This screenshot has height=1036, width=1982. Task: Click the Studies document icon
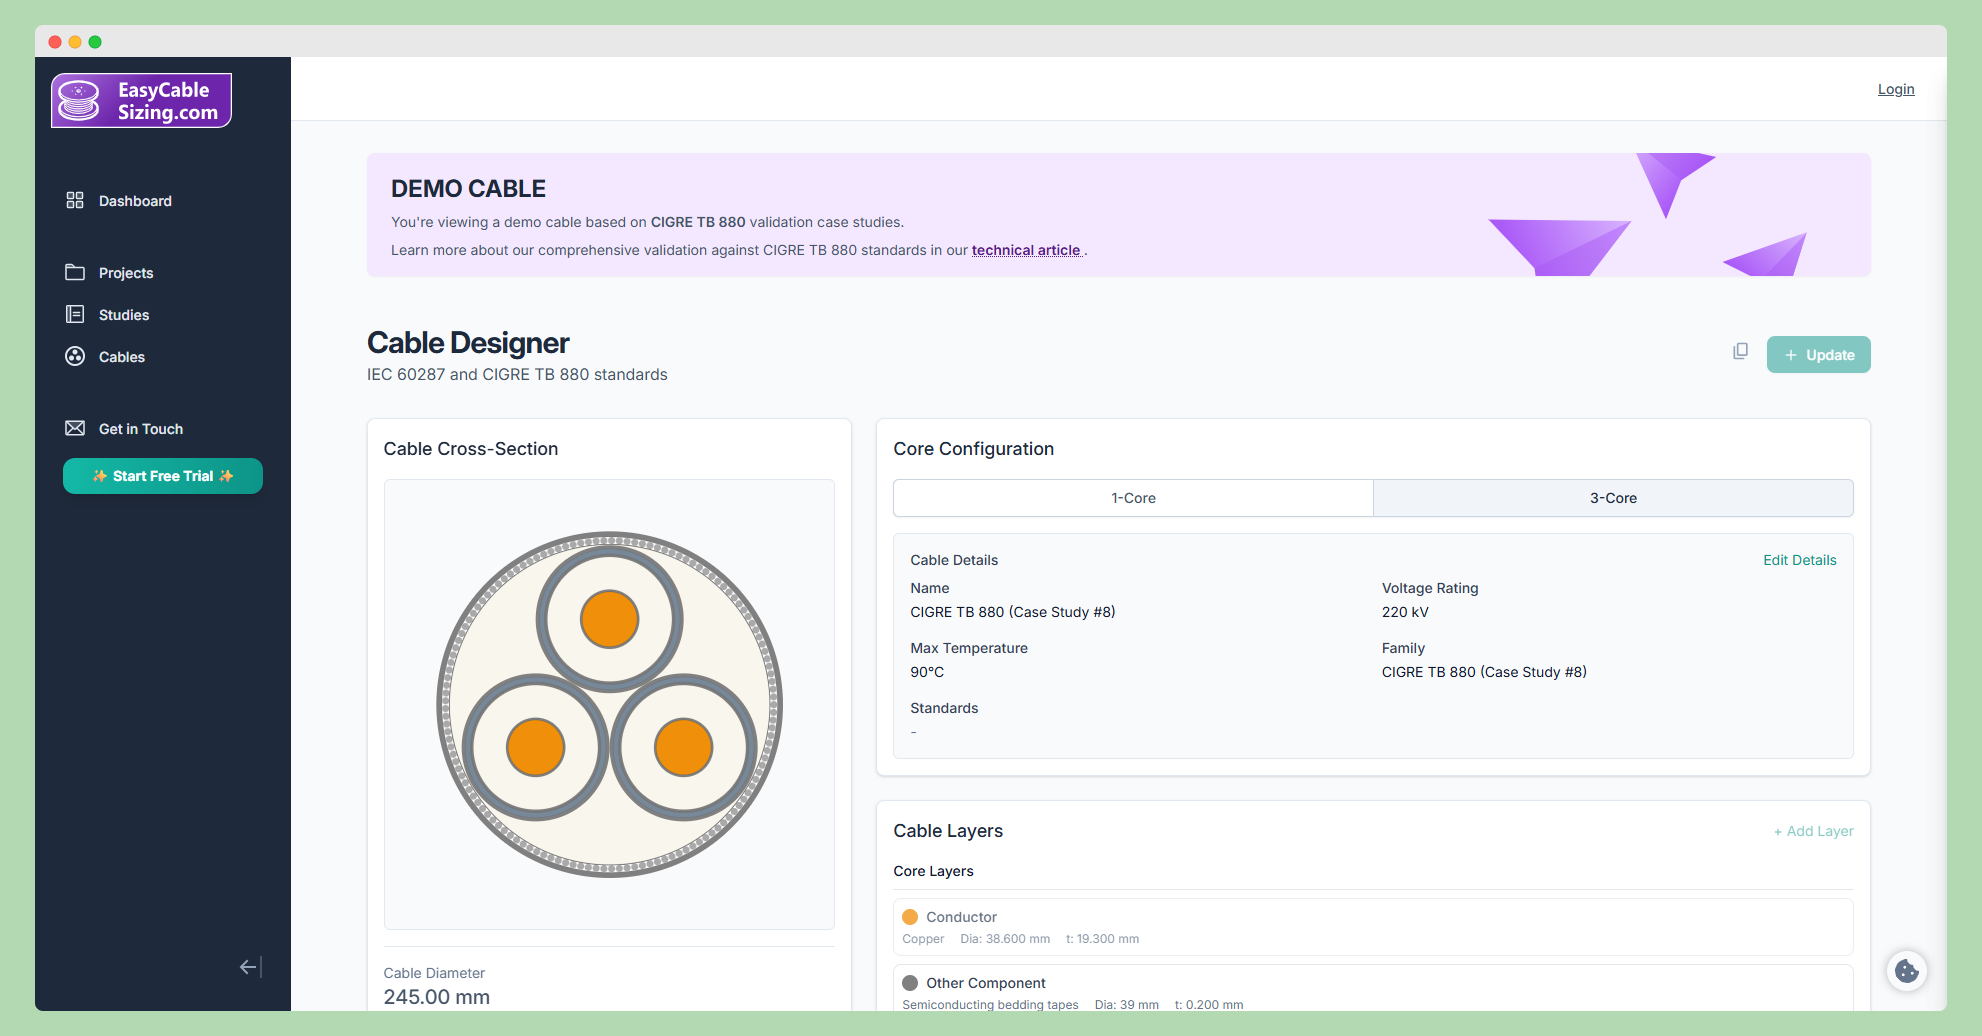[75, 315]
